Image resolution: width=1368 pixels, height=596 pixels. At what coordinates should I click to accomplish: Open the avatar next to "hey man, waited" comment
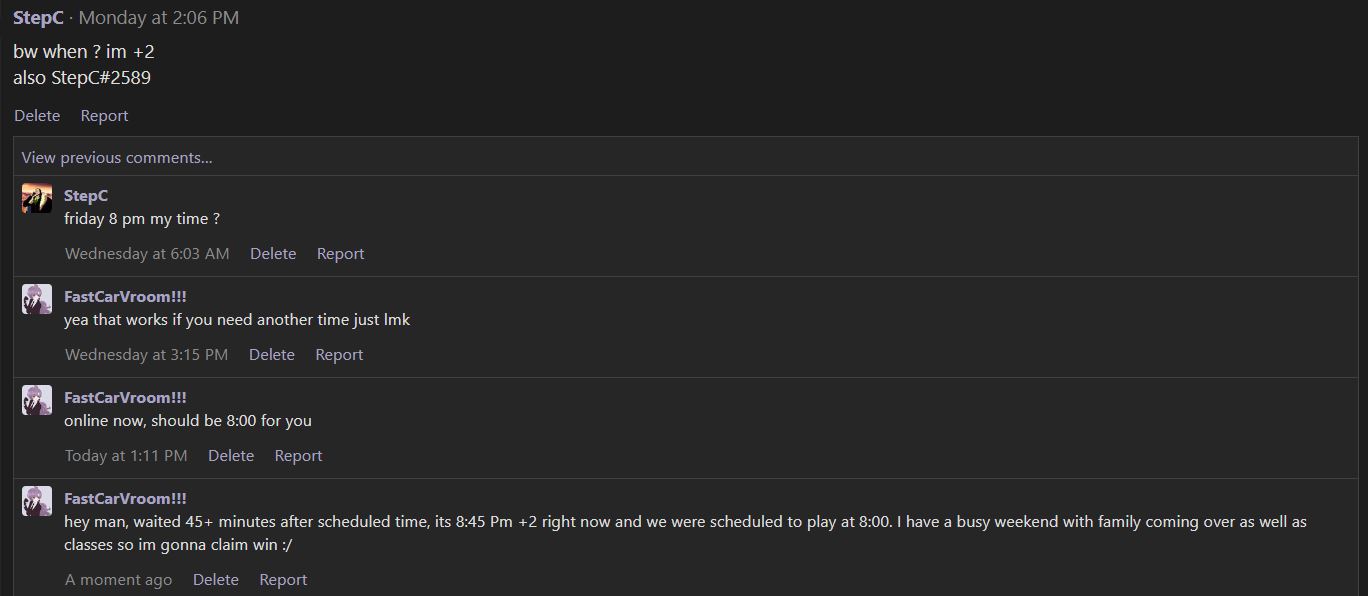point(37,501)
